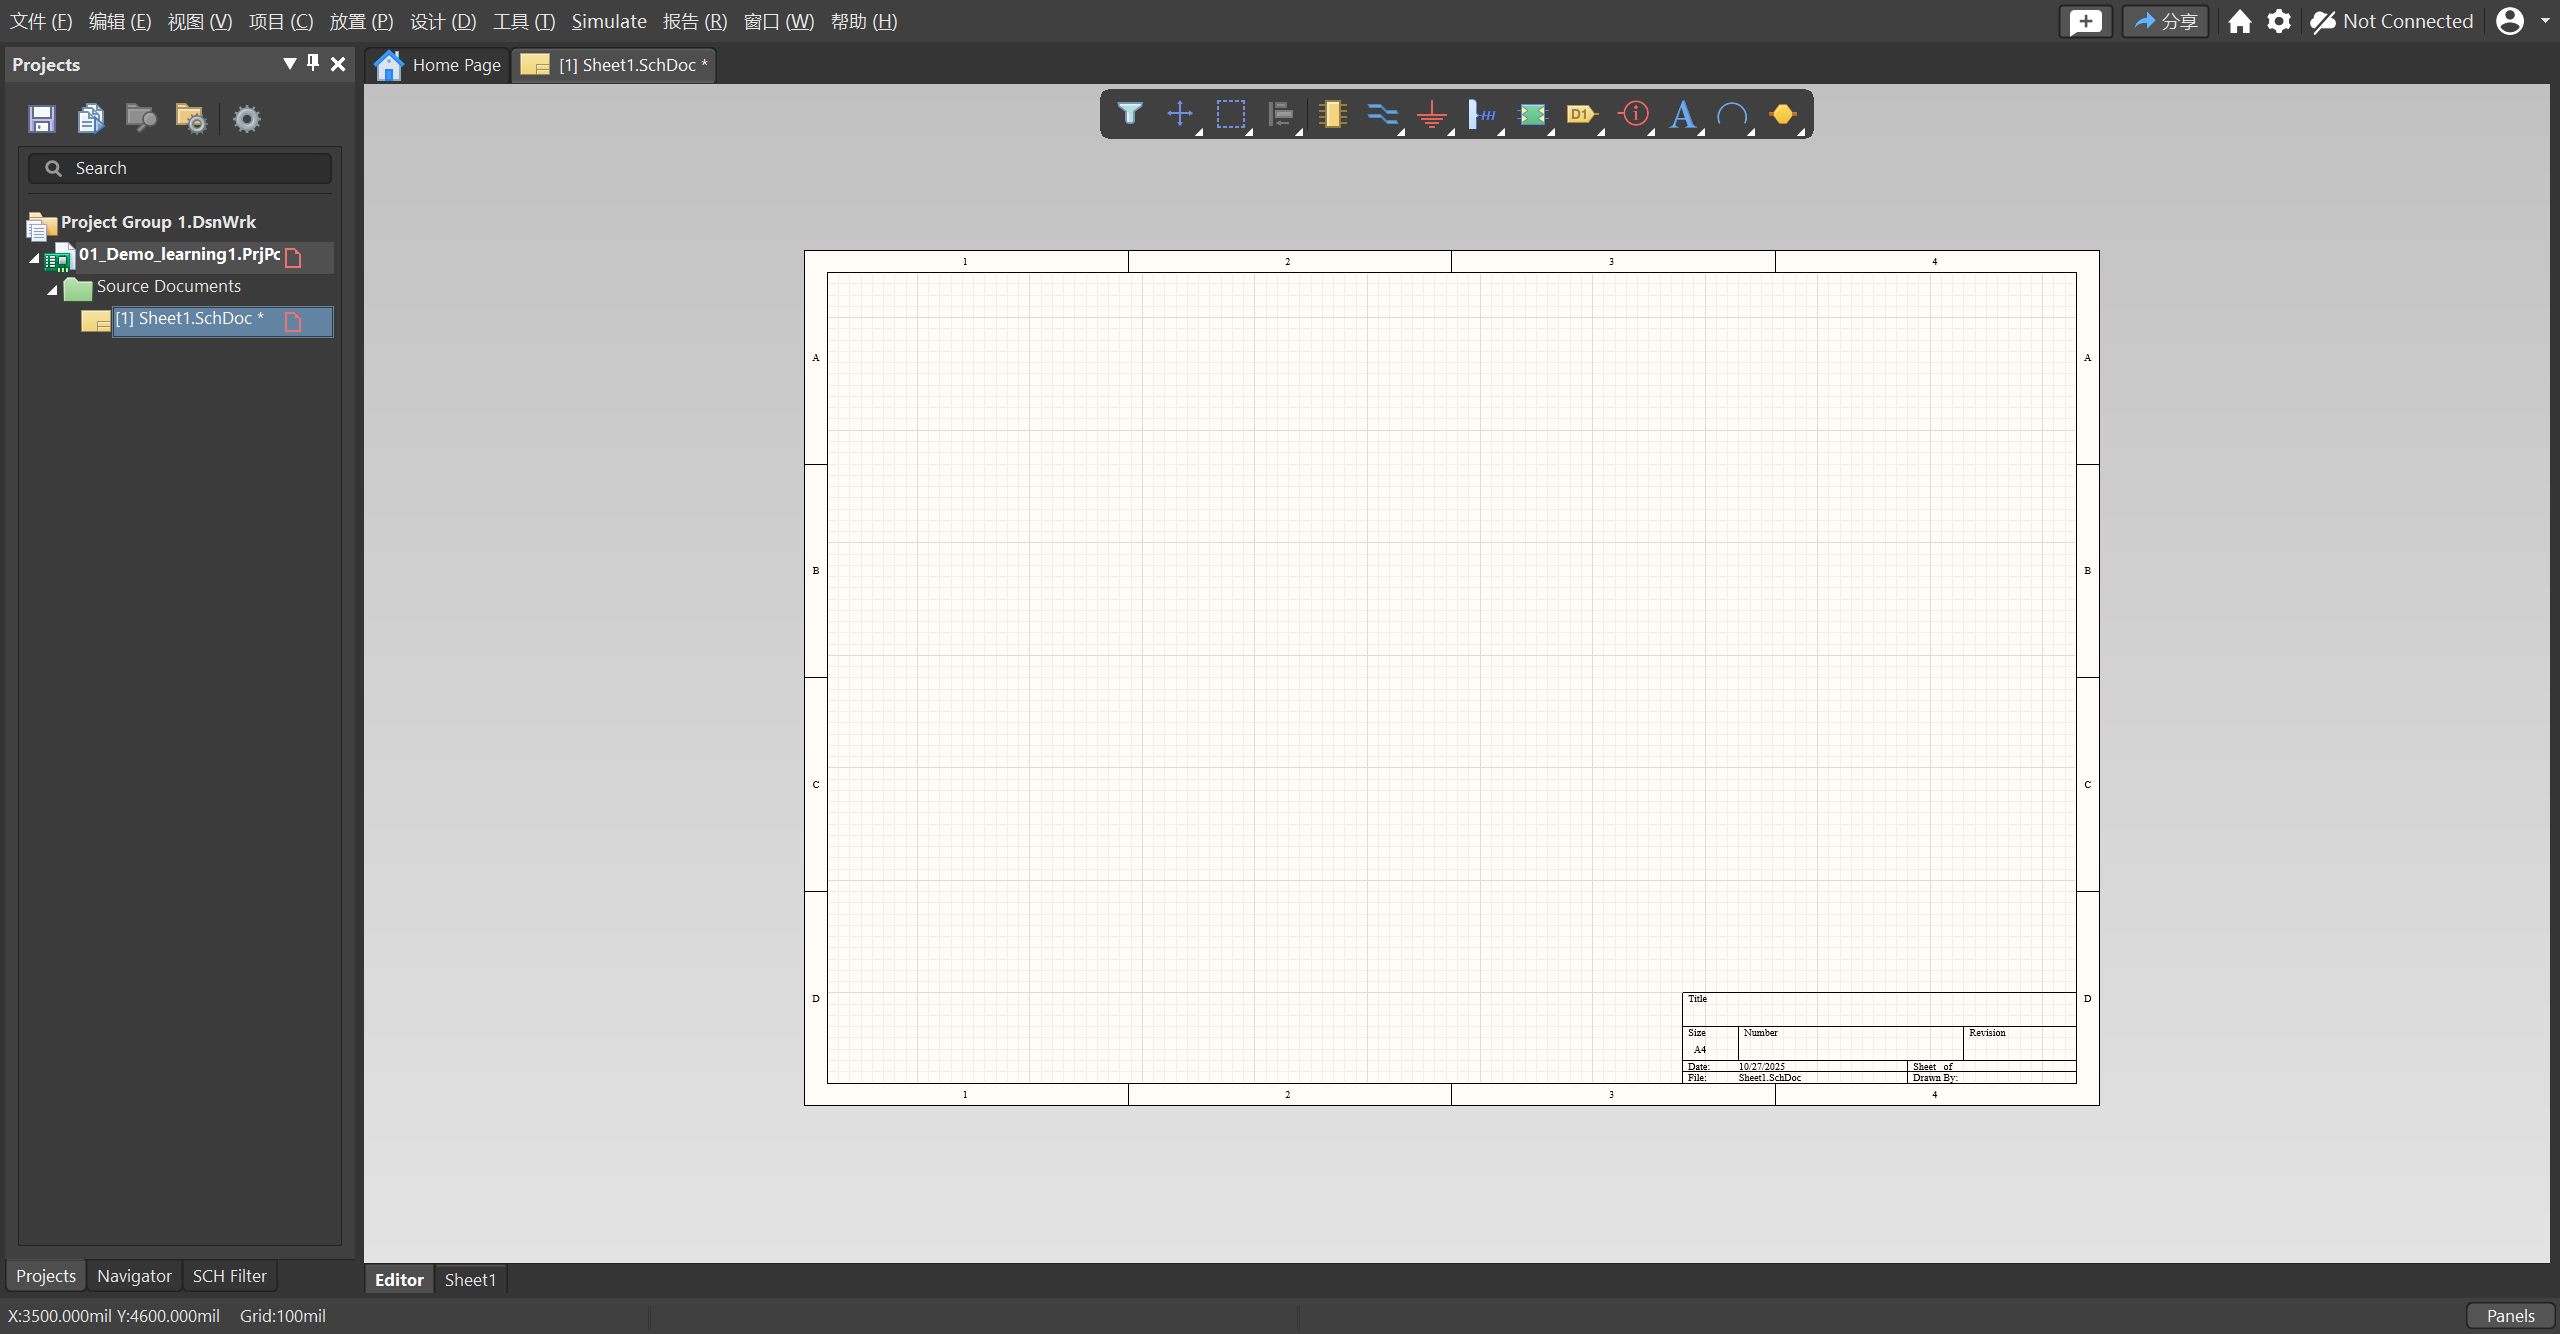This screenshot has height=1334, width=2560.
Task: Select the Place Port D1 icon
Action: (x=1581, y=114)
